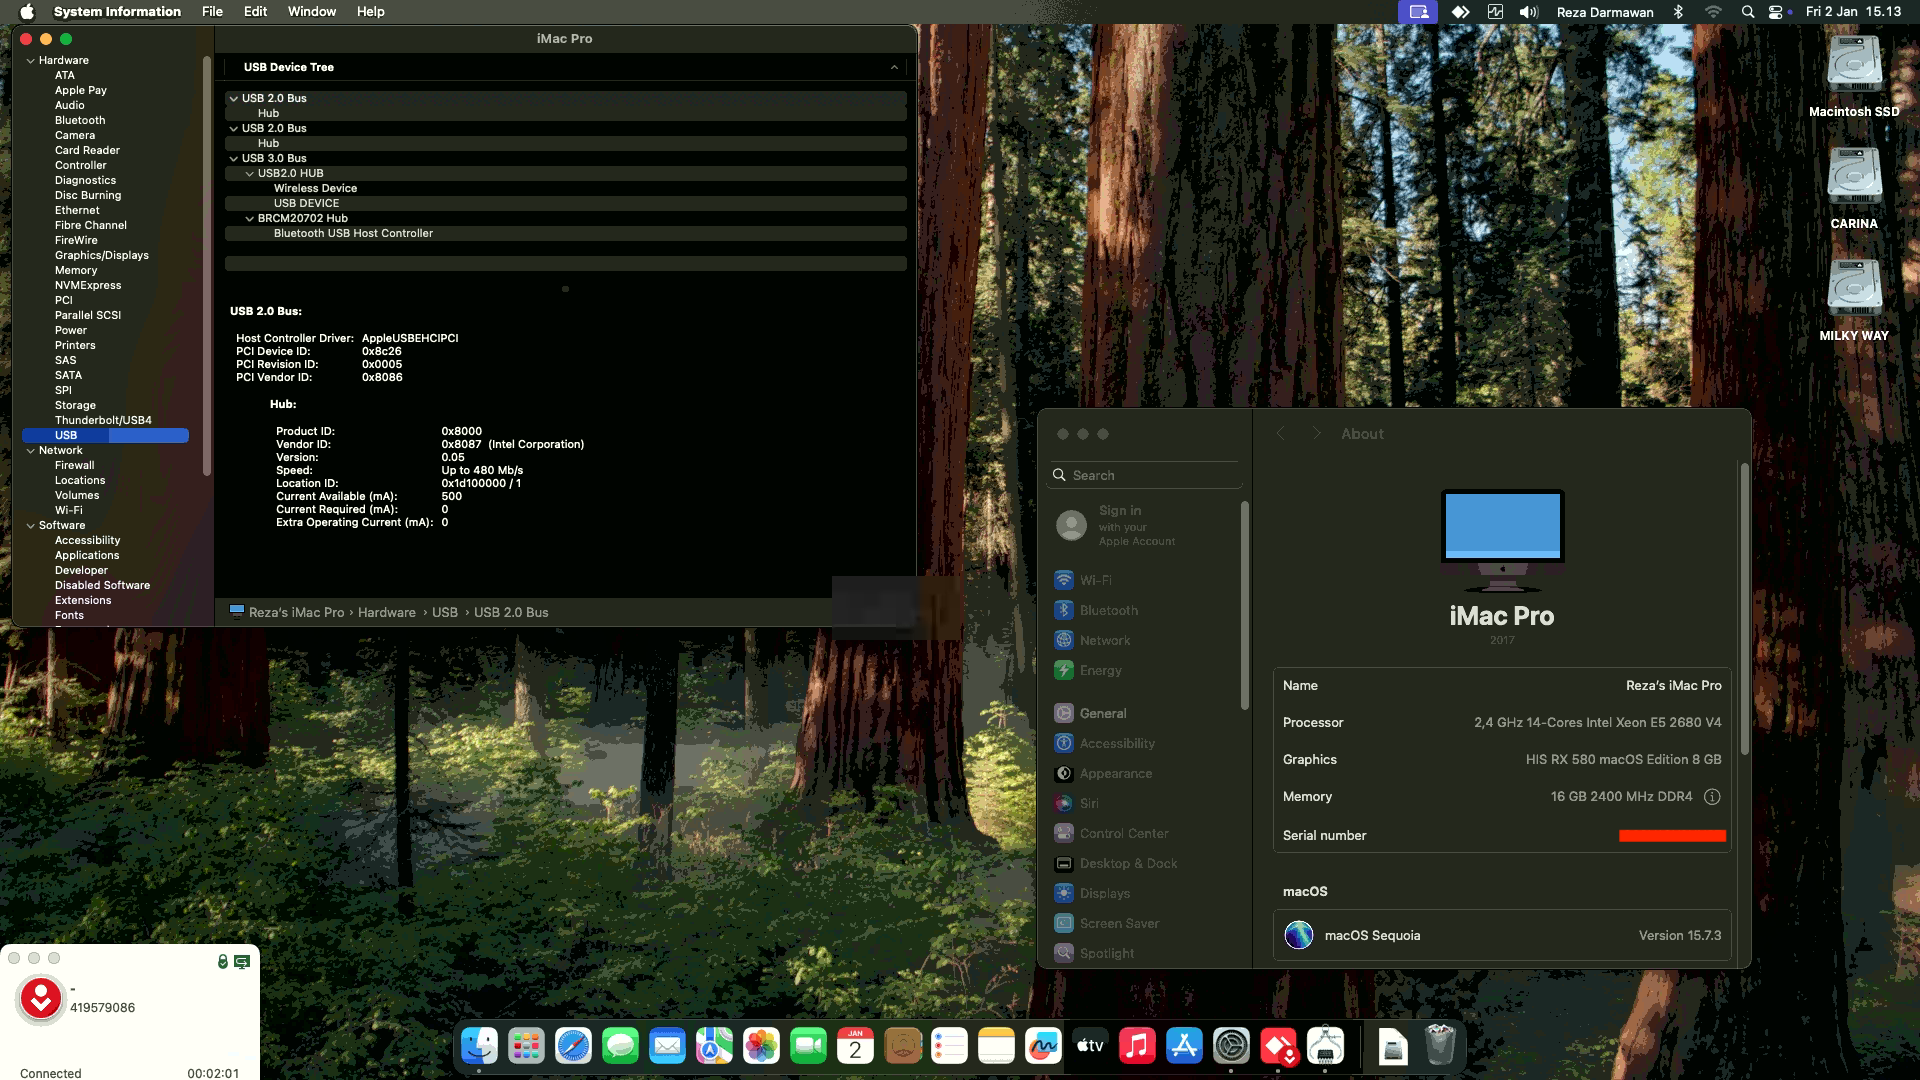Image resolution: width=1920 pixels, height=1080 pixels.
Task: Click the System Settings Search field
Action: pos(1145,476)
